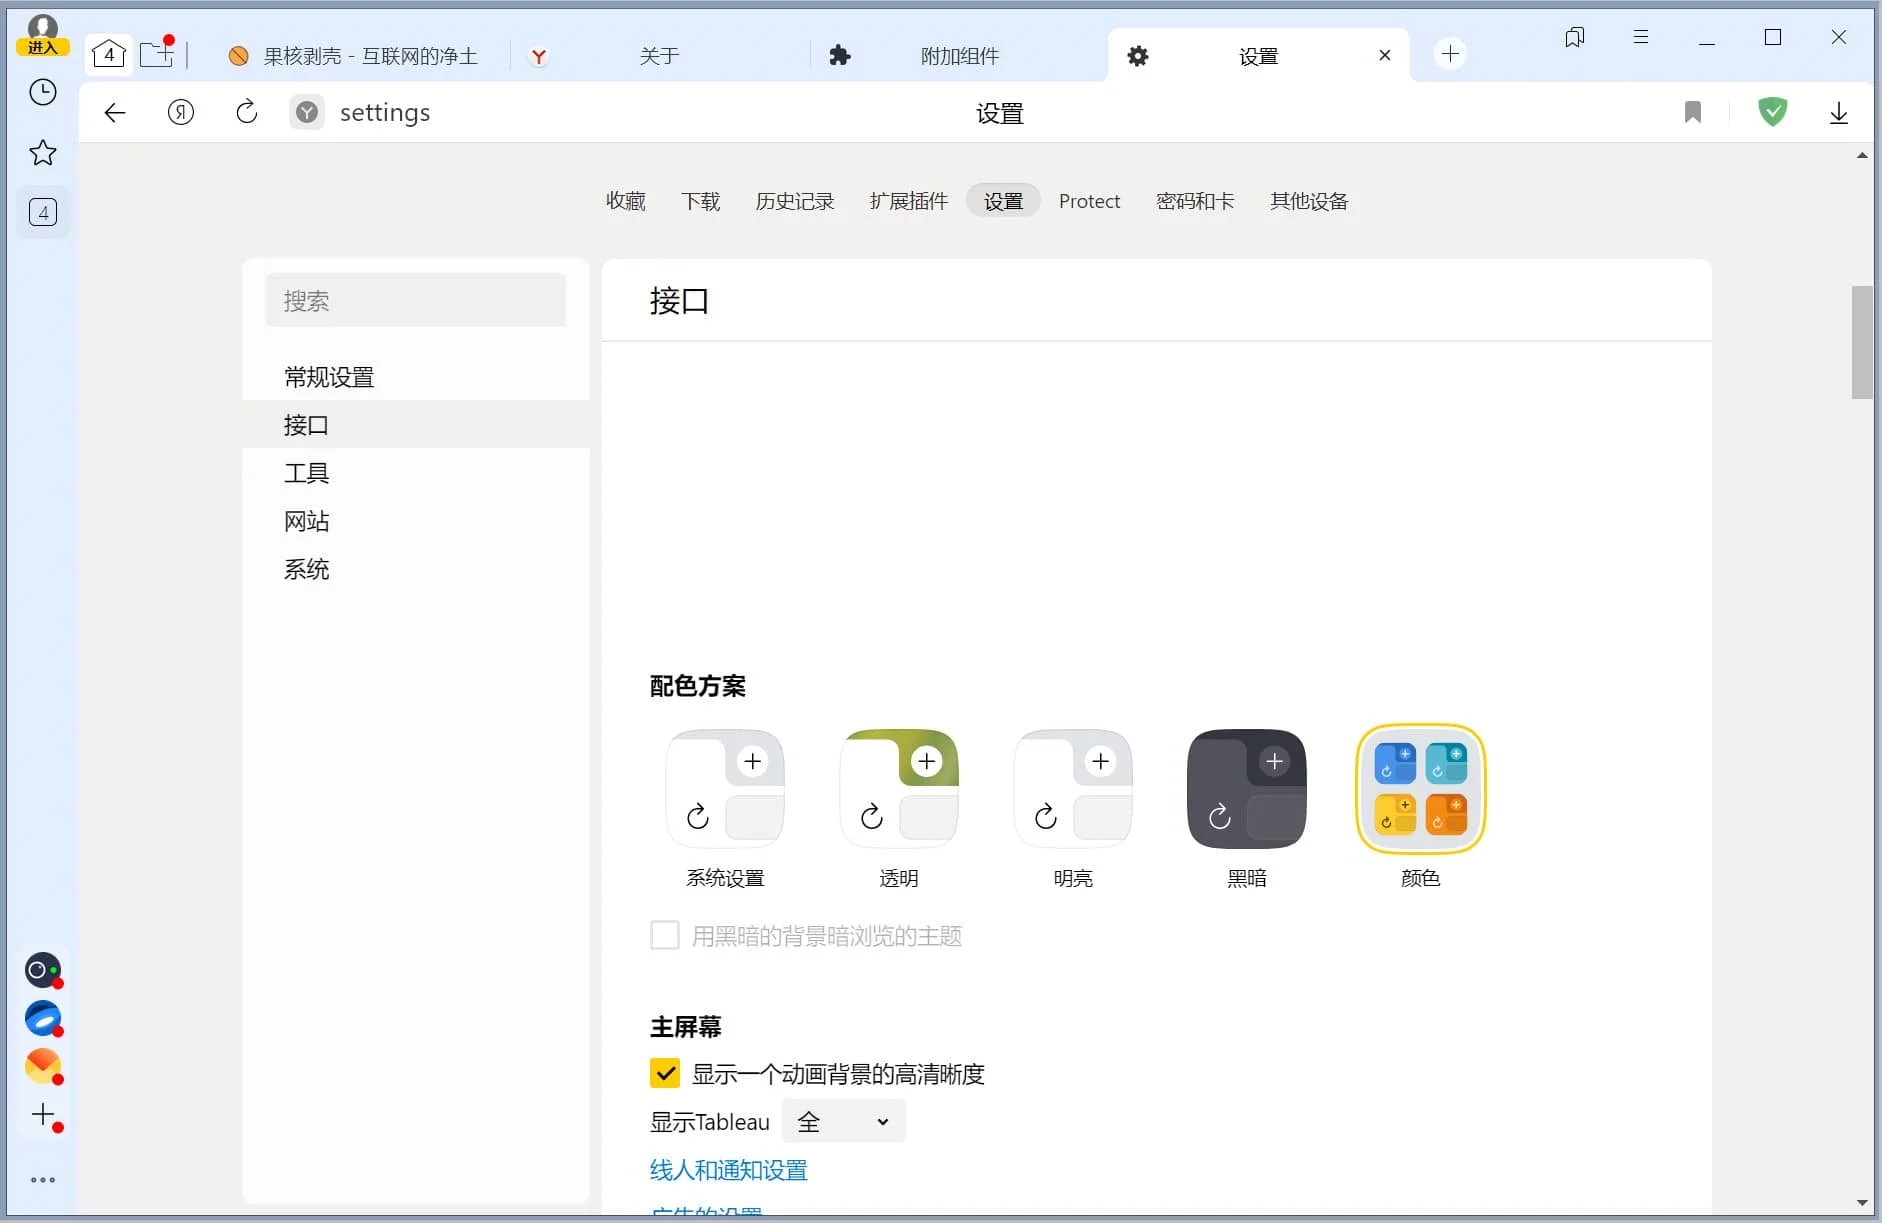The image size is (1882, 1223).
Task: Open browsing history from left sidebar
Action: tap(43, 92)
